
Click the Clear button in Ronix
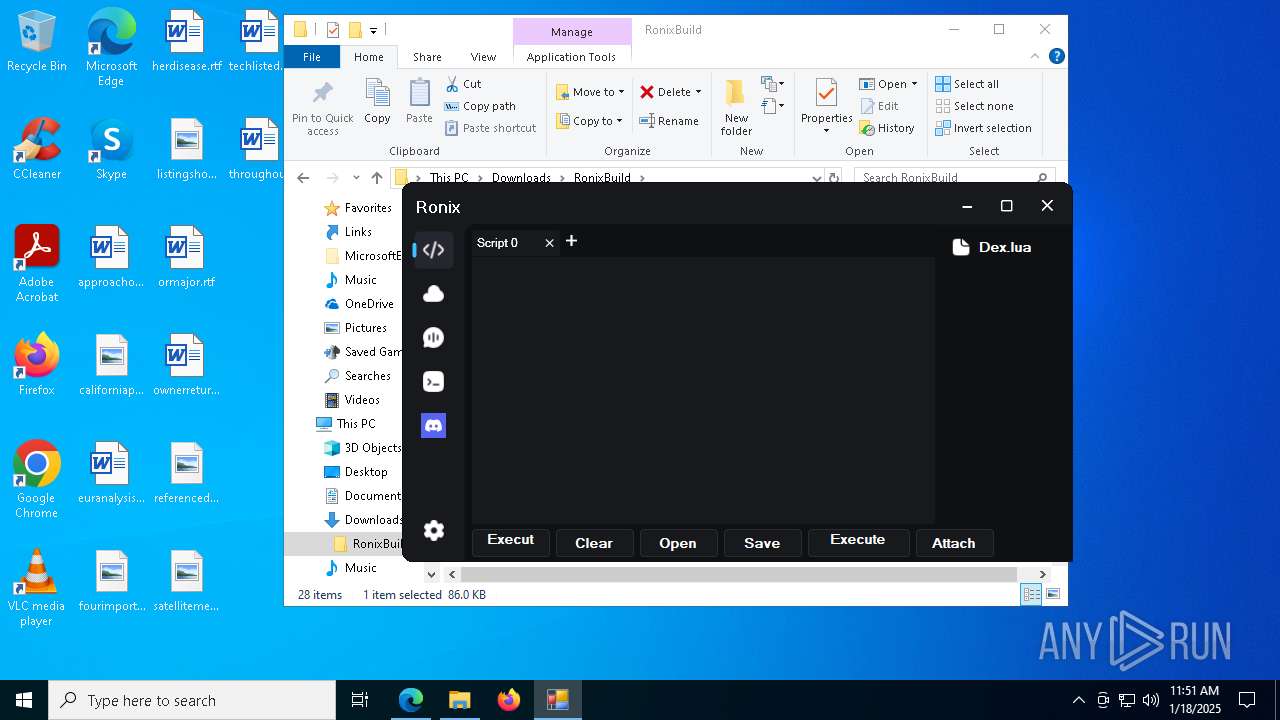click(x=594, y=543)
